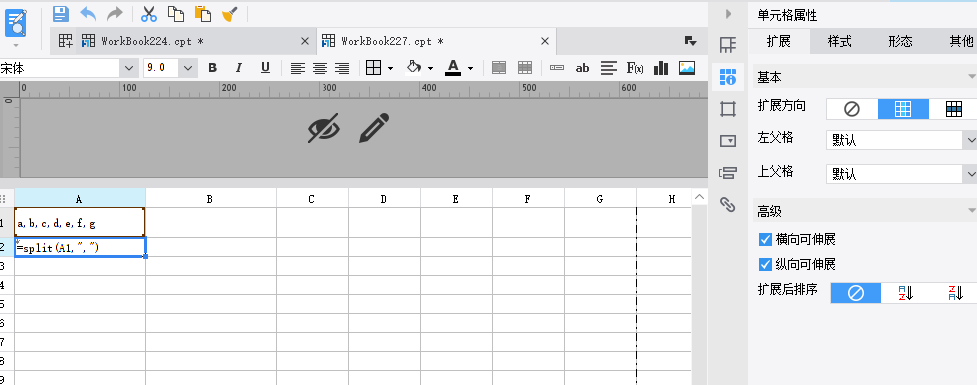Toggle bold formatting button
Viewport: 977px width, 385px height.
click(212, 68)
